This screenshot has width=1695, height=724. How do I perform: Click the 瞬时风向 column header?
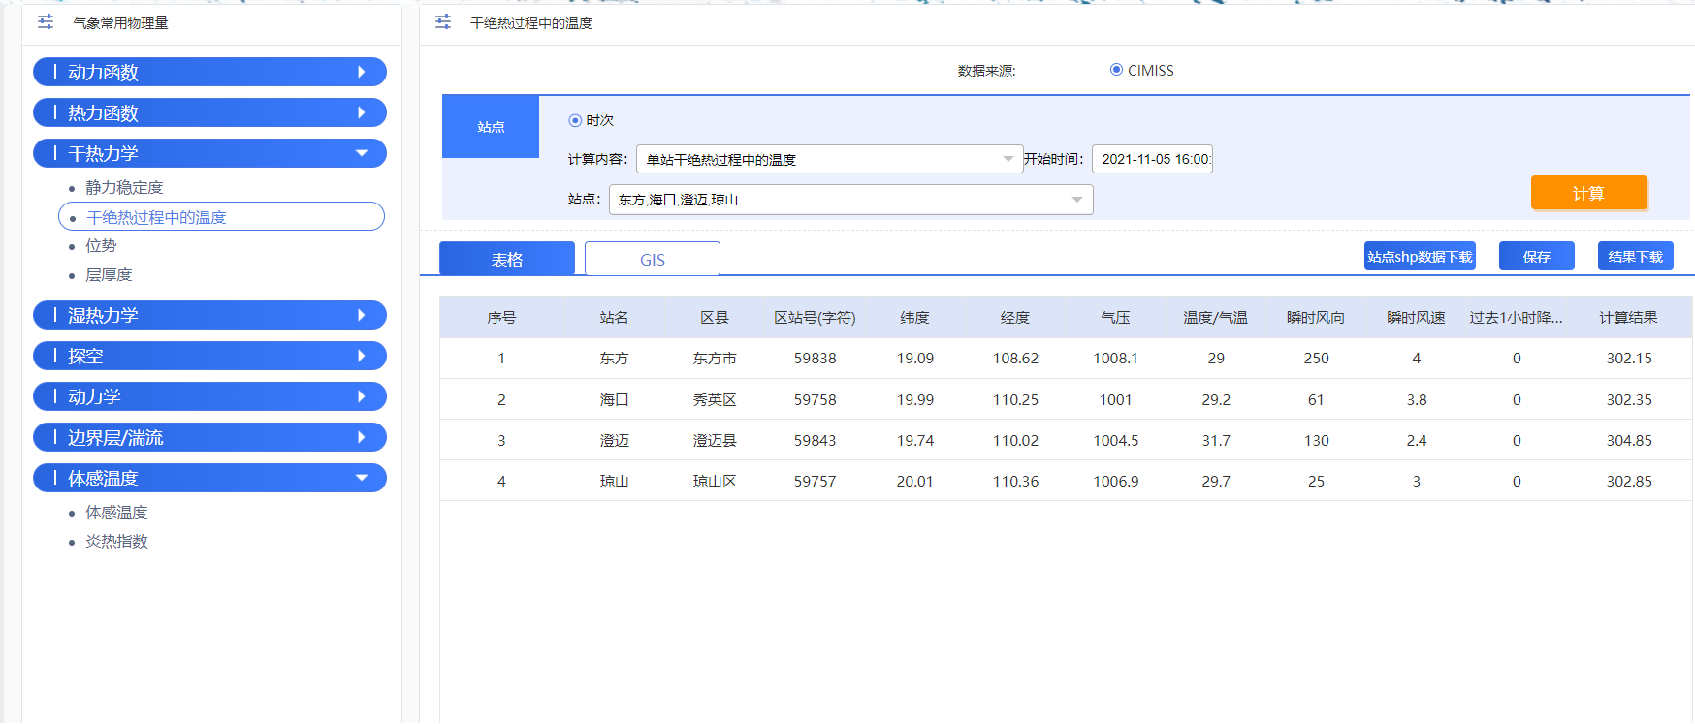tap(1316, 317)
